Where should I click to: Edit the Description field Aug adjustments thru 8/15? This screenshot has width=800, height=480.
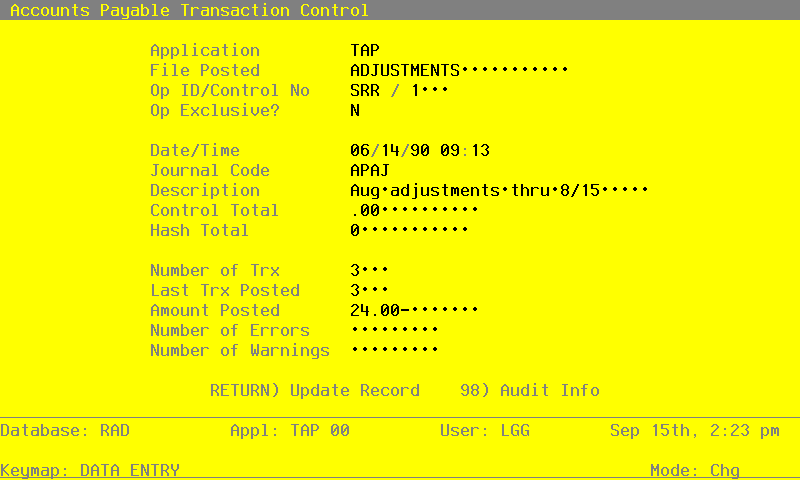click(x=499, y=190)
